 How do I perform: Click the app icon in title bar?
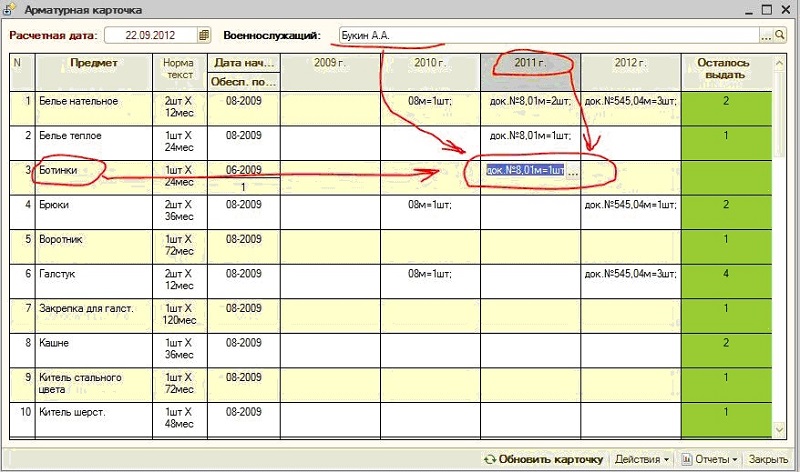pos(11,9)
